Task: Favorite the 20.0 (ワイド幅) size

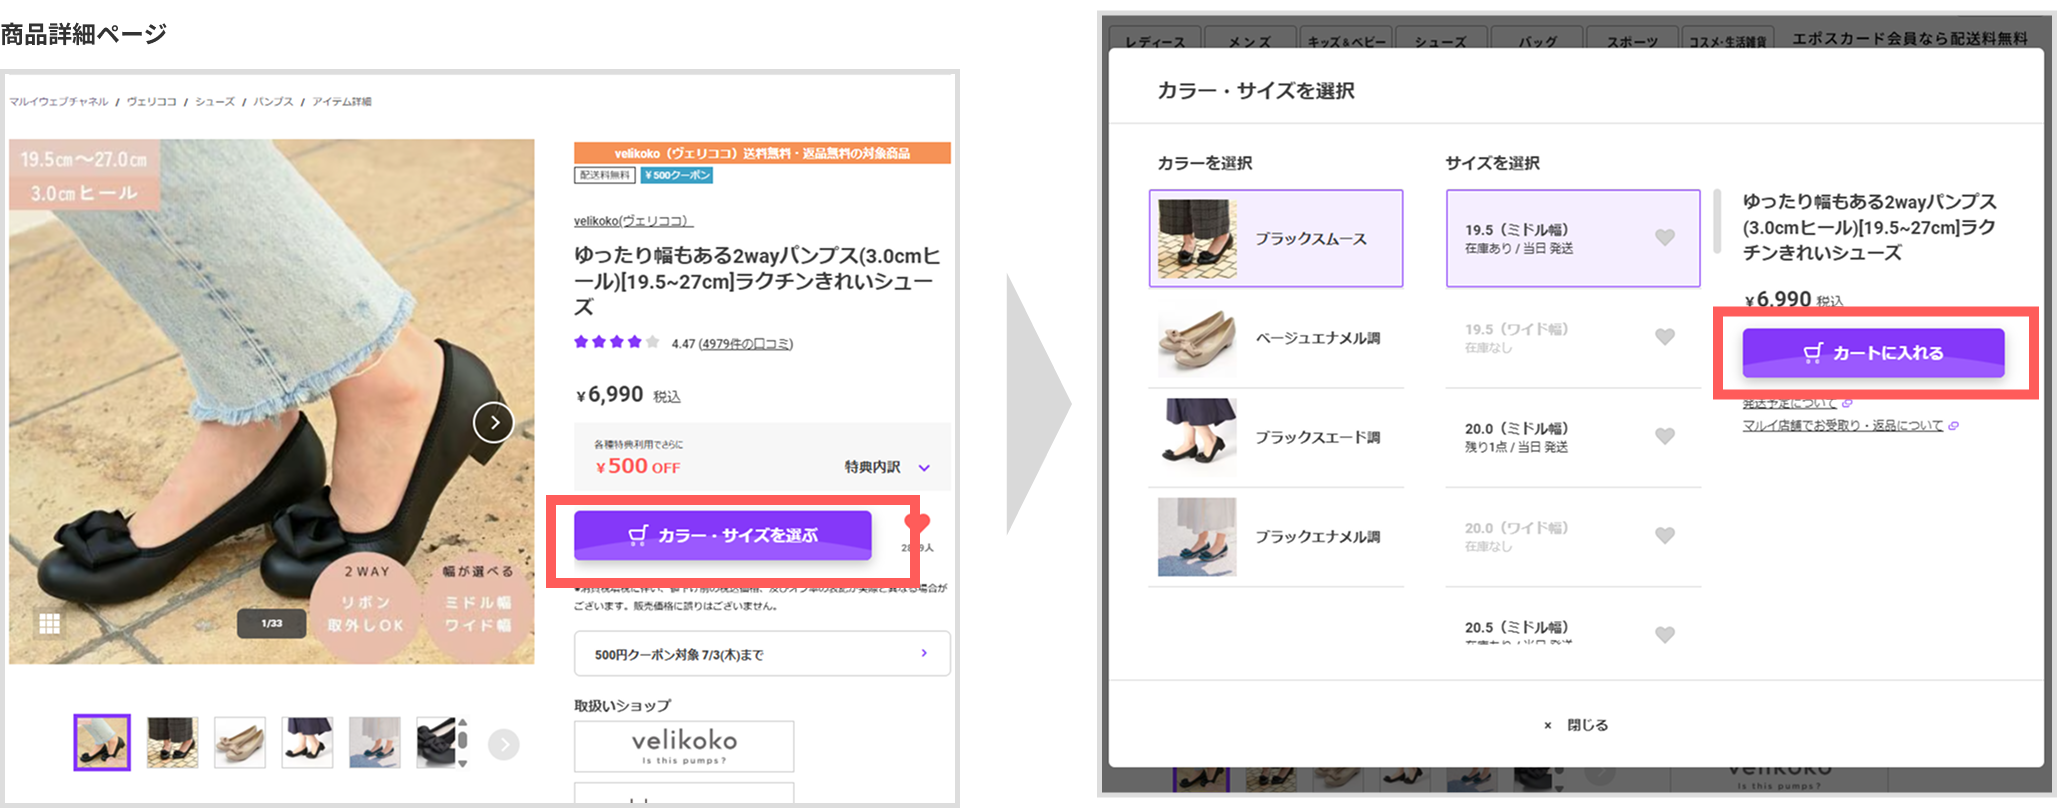Action: pyautogui.click(x=1664, y=535)
